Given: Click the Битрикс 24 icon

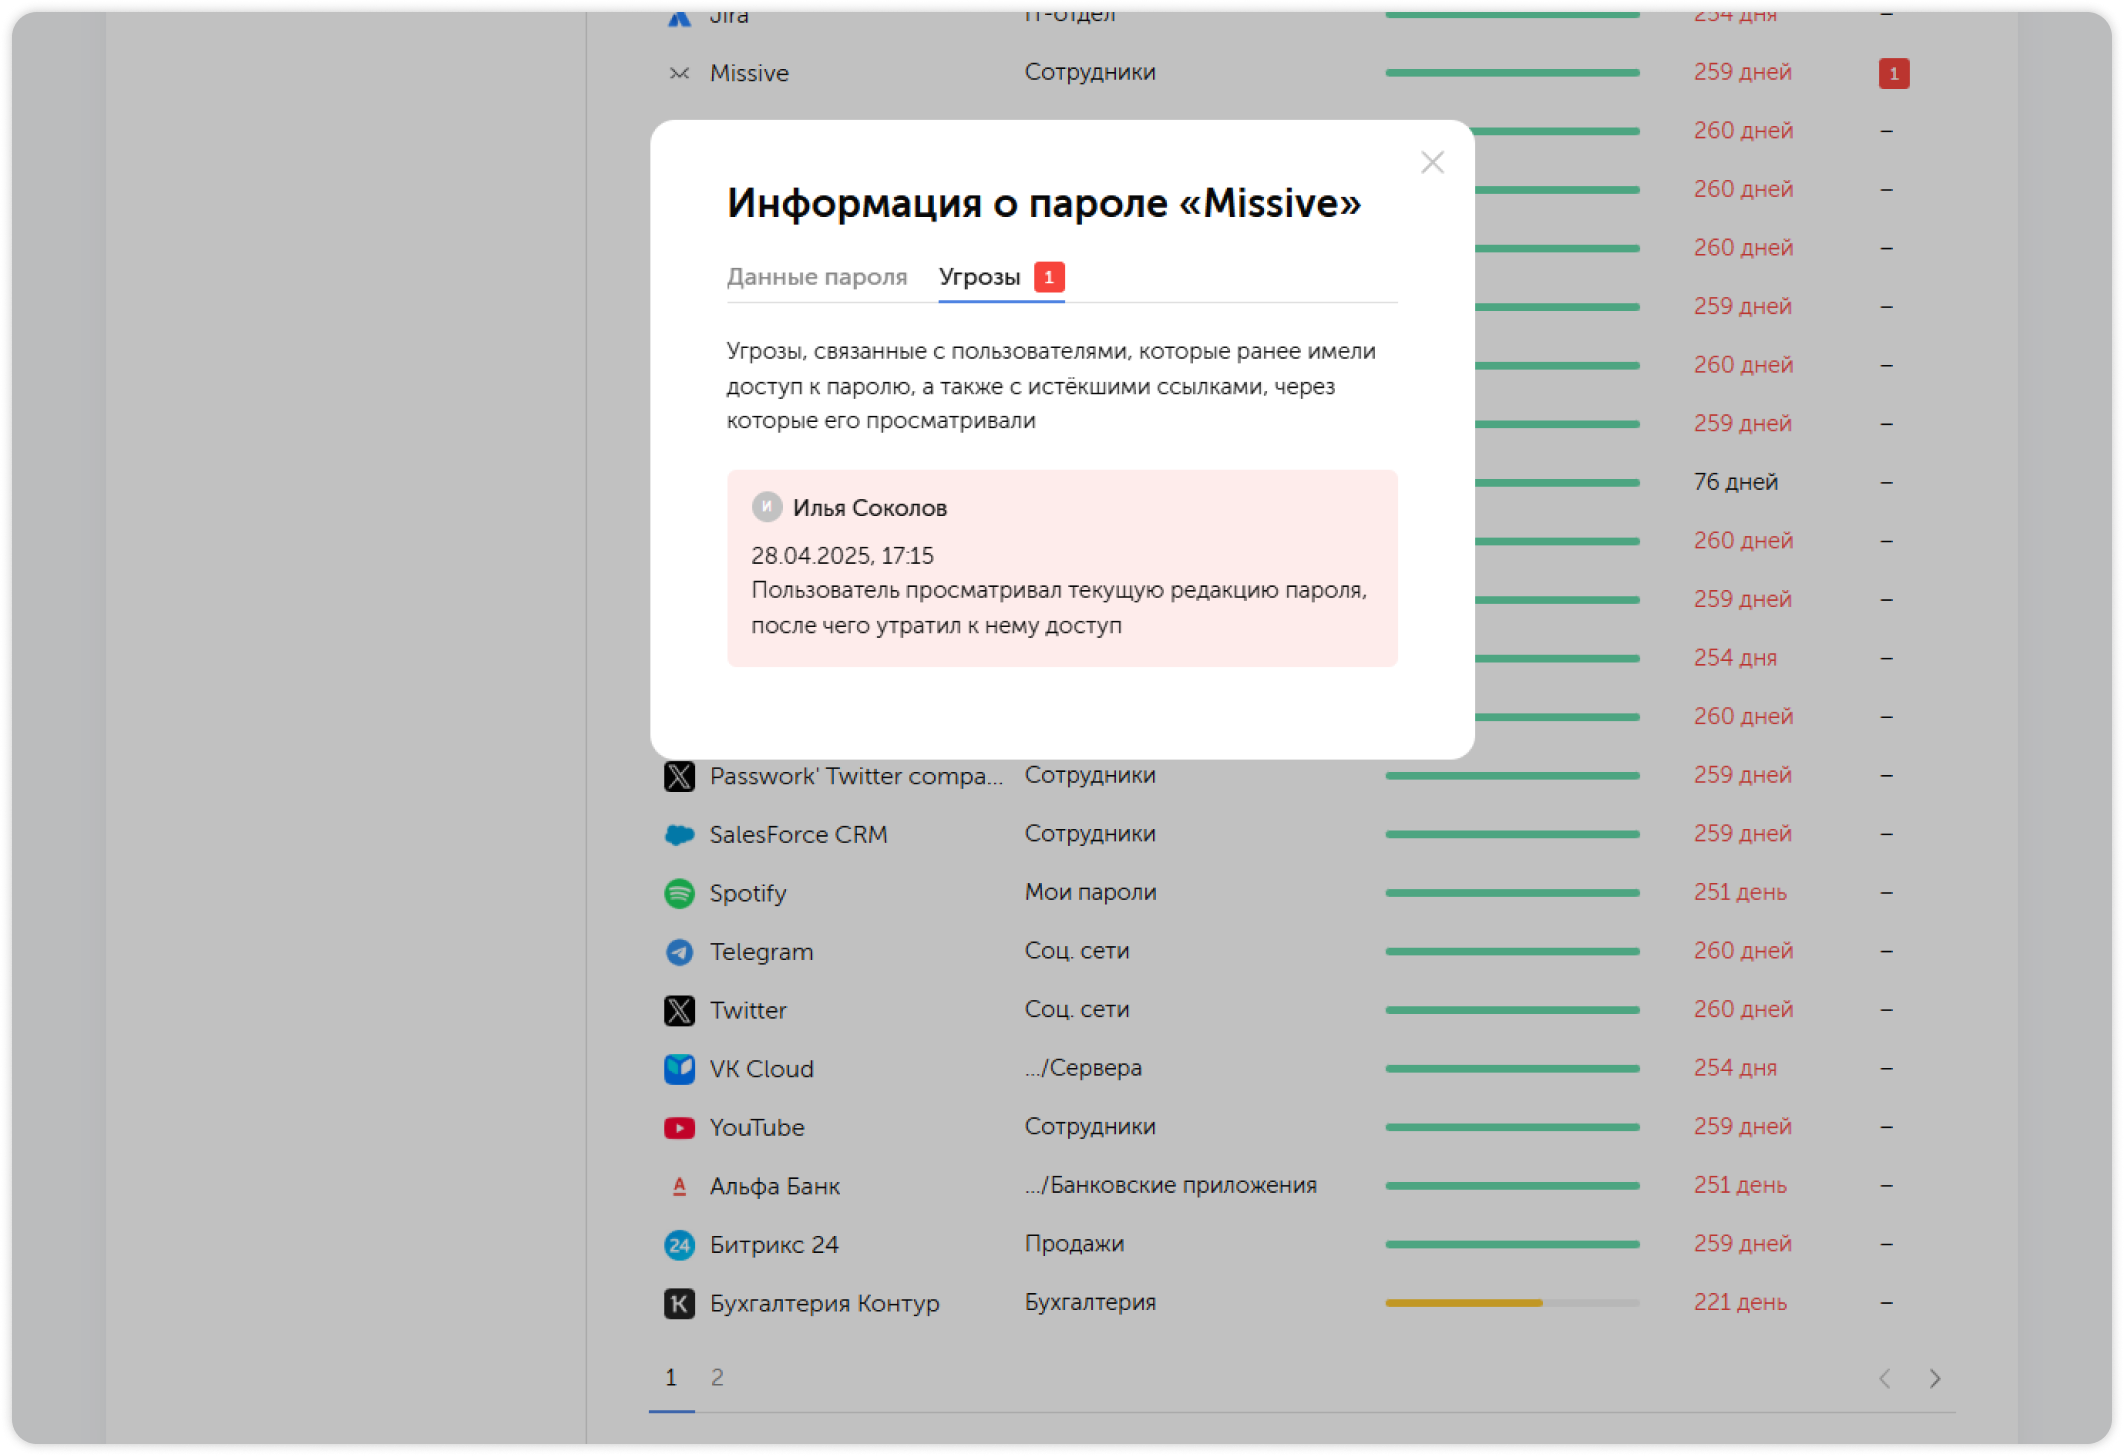Looking at the screenshot, I should click(x=679, y=1245).
